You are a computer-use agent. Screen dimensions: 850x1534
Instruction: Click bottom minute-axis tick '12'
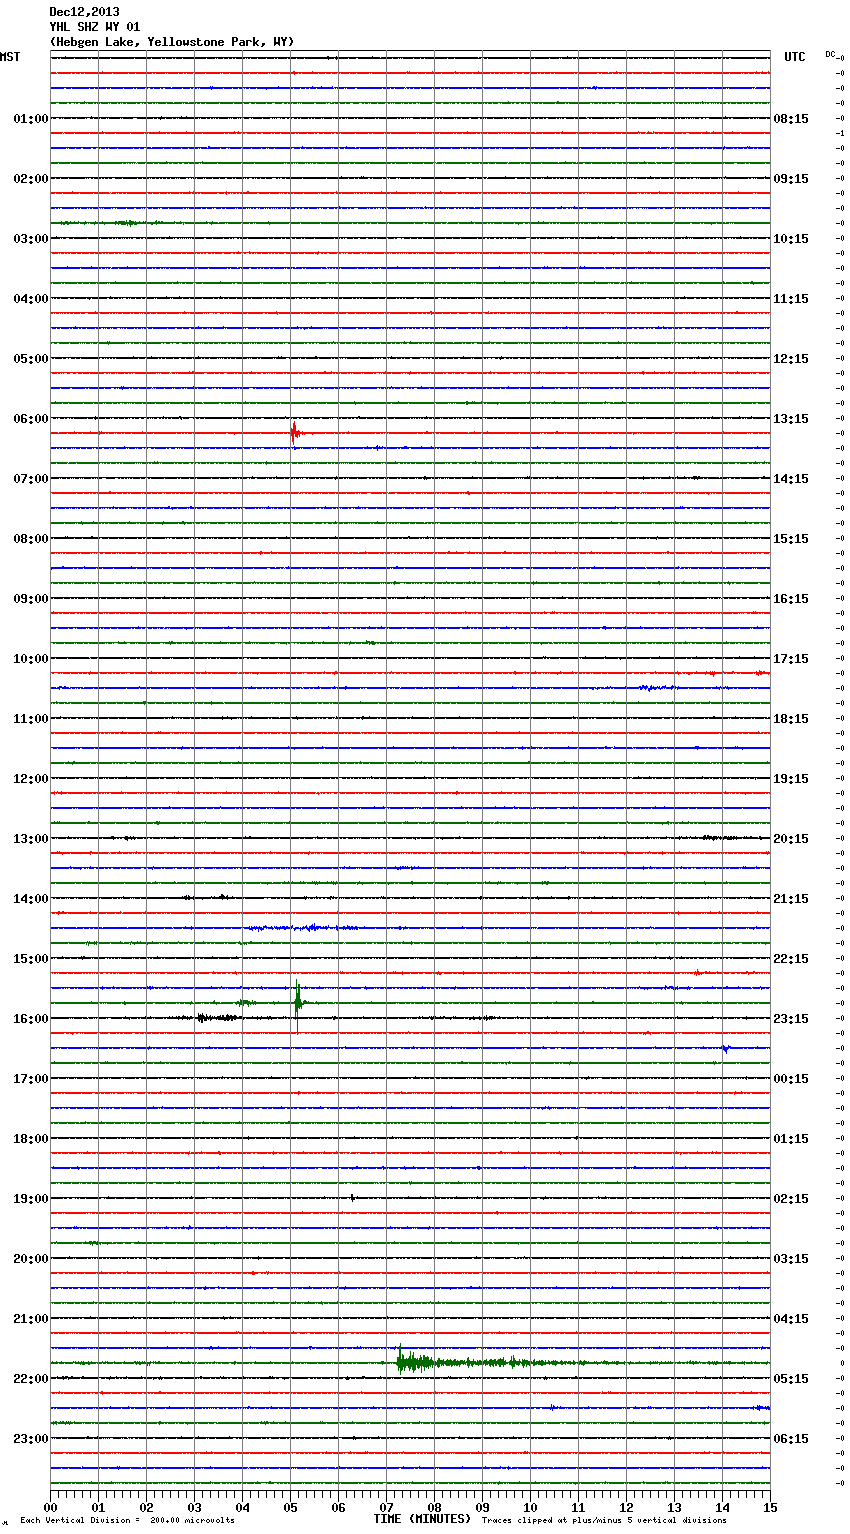coord(626,1507)
